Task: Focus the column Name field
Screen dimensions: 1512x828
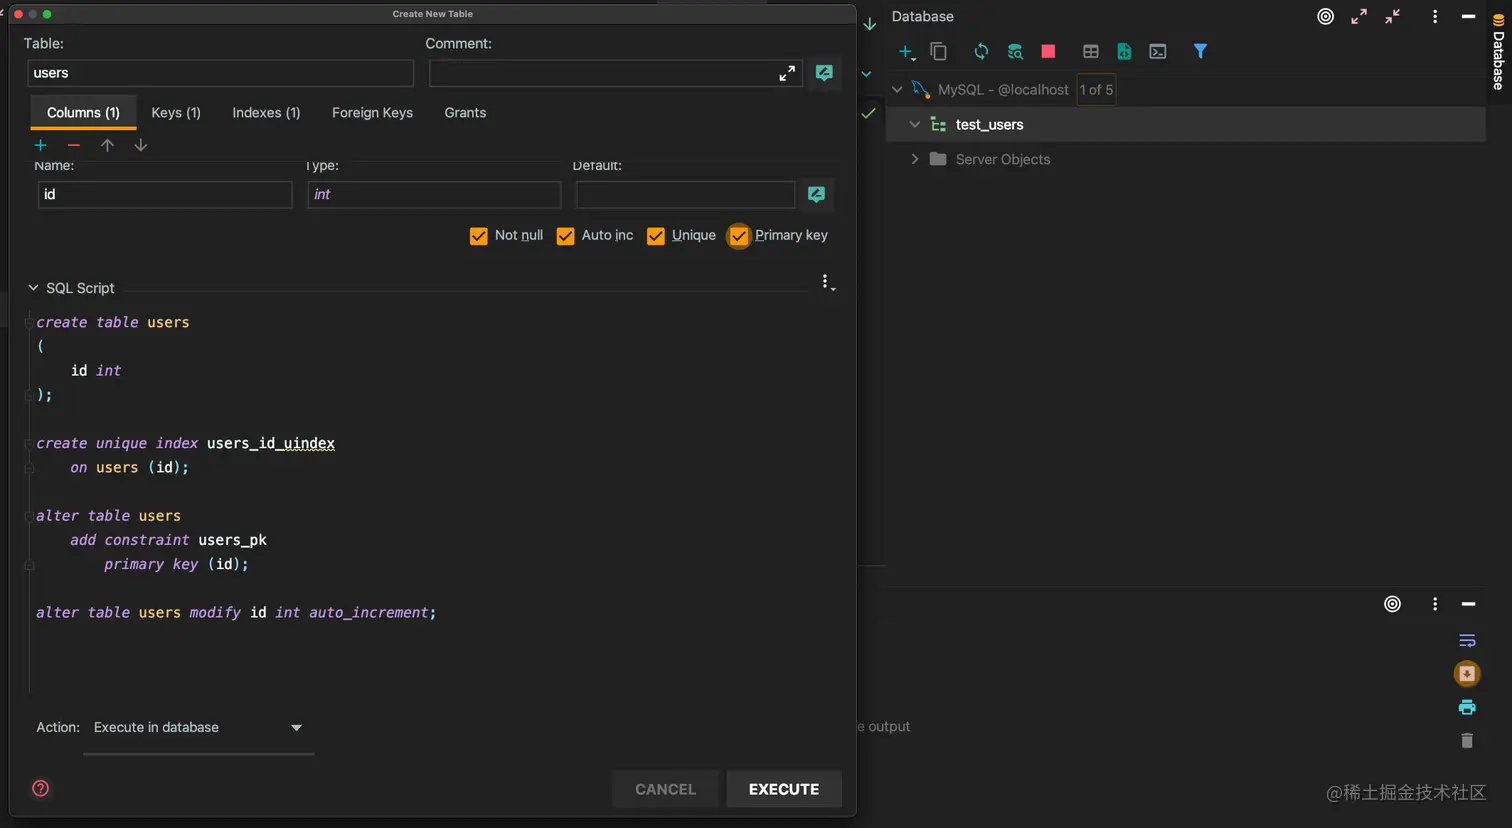Action: [x=165, y=194]
